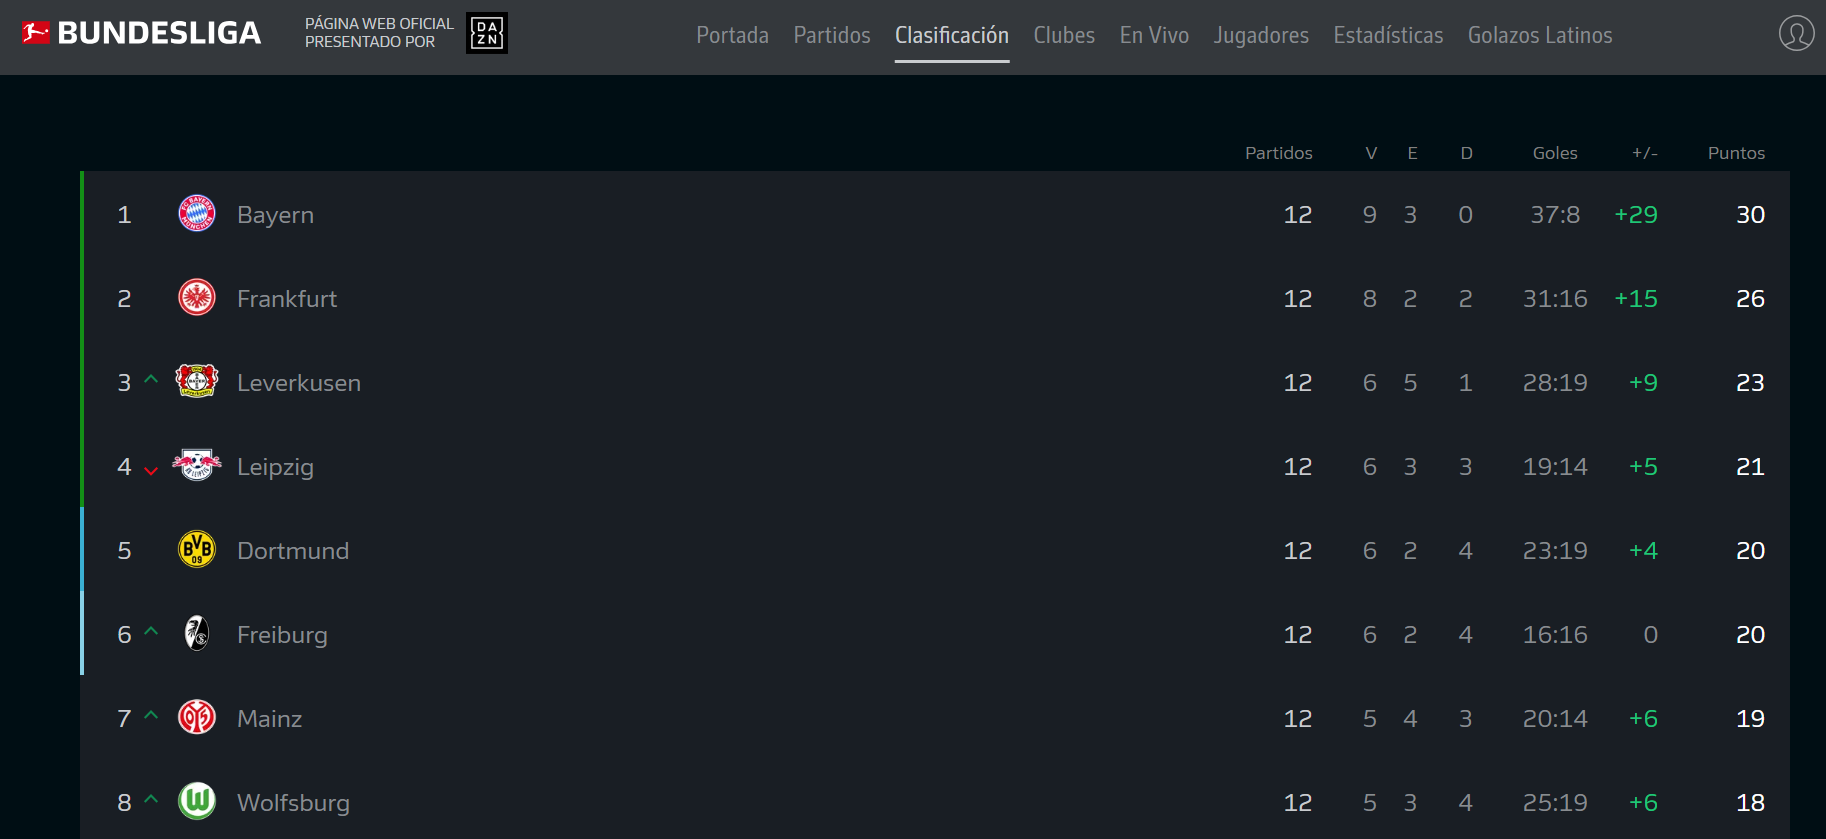The width and height of the screenshot is (1826, 839).
Task: Click Mainz's 19 points value
Action: click(x=1750, y=719)
